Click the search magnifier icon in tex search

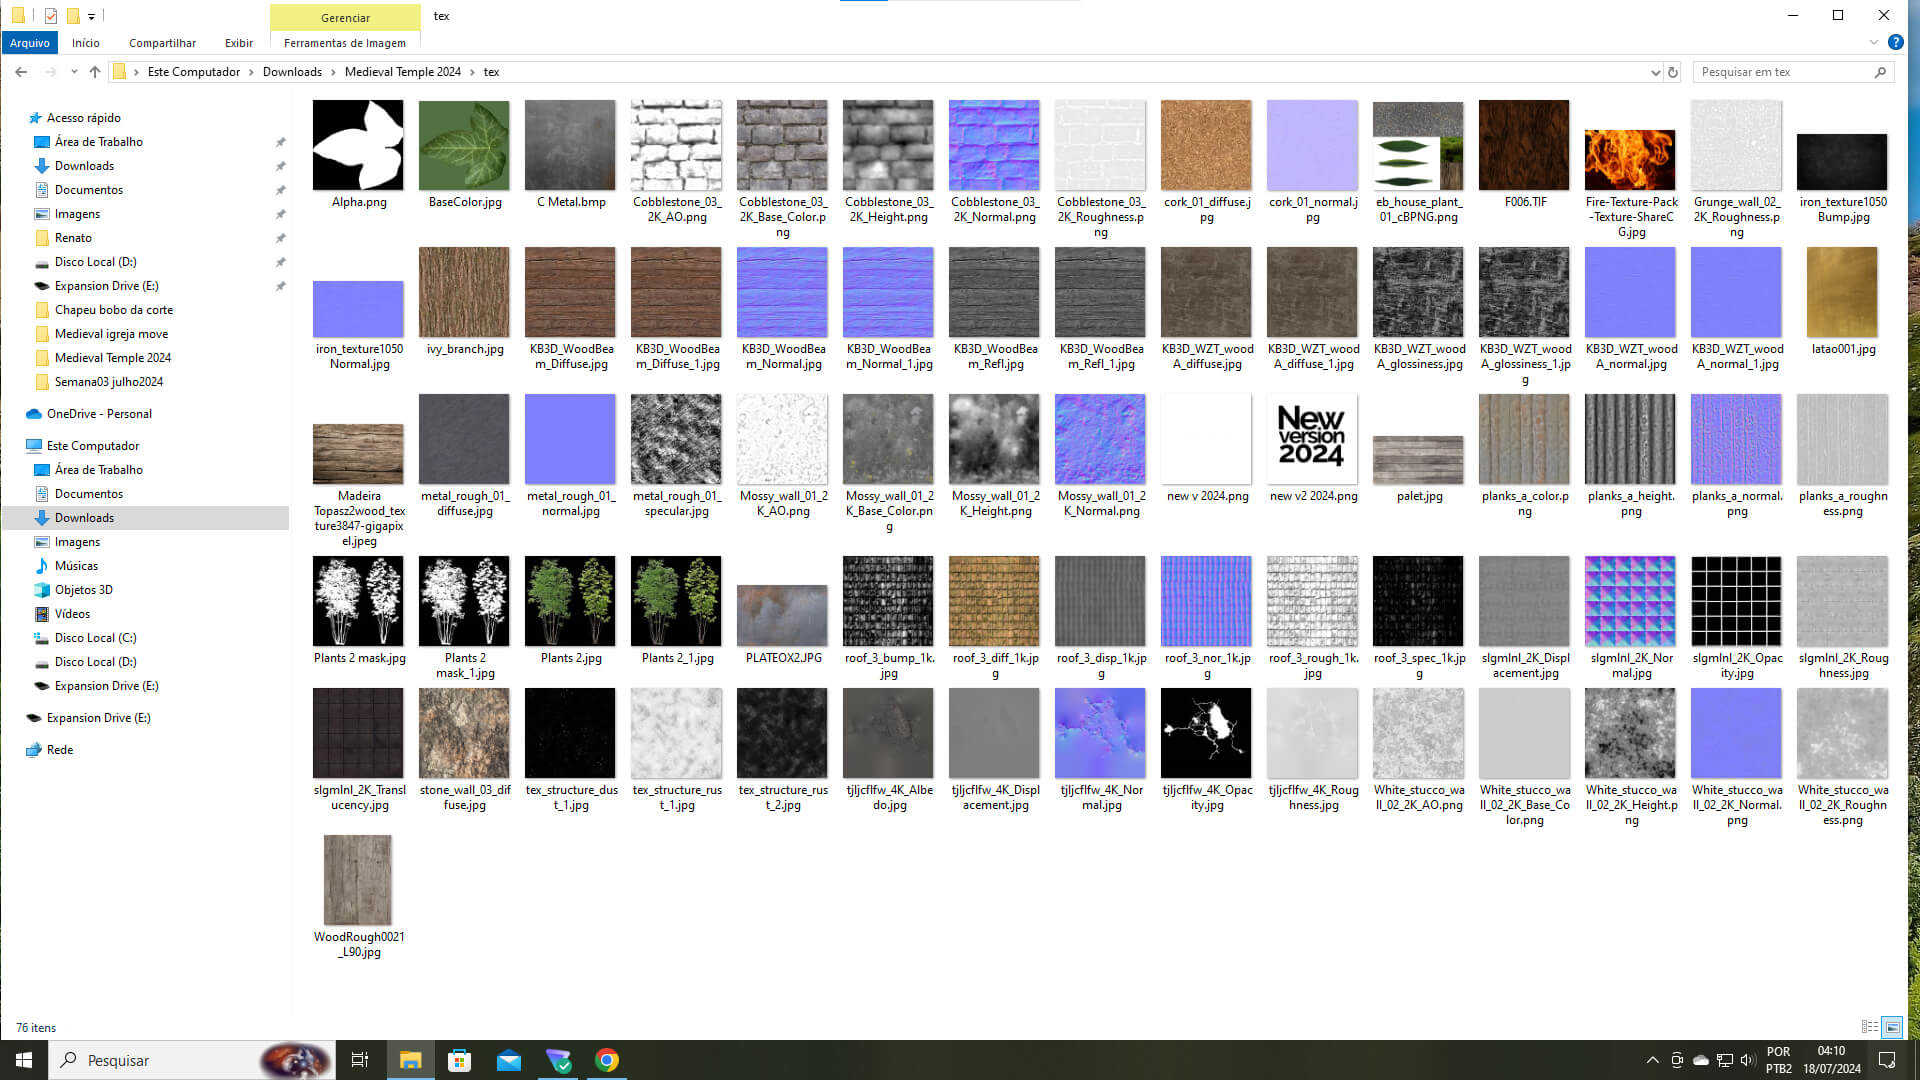pyautogui.click(x=1880, y=72)
